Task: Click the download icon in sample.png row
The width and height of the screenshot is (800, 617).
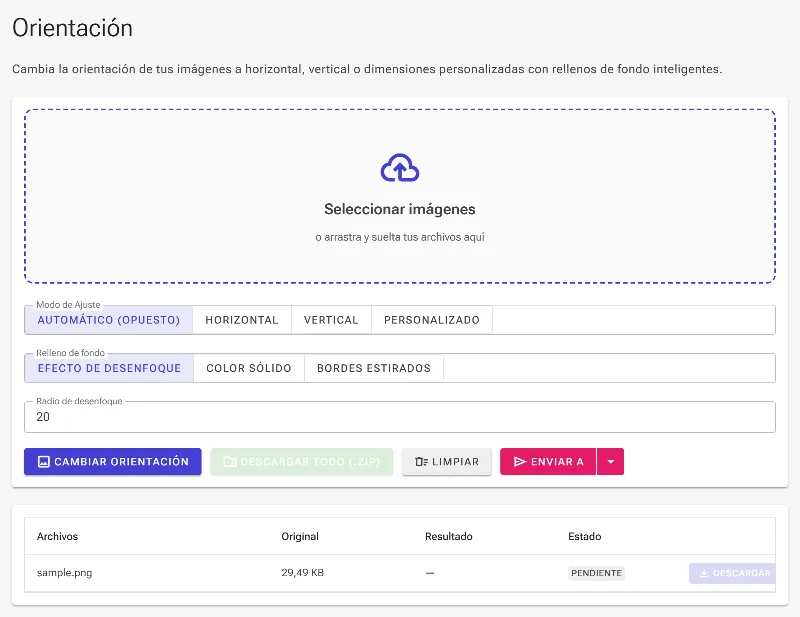Action: point(704,573)
